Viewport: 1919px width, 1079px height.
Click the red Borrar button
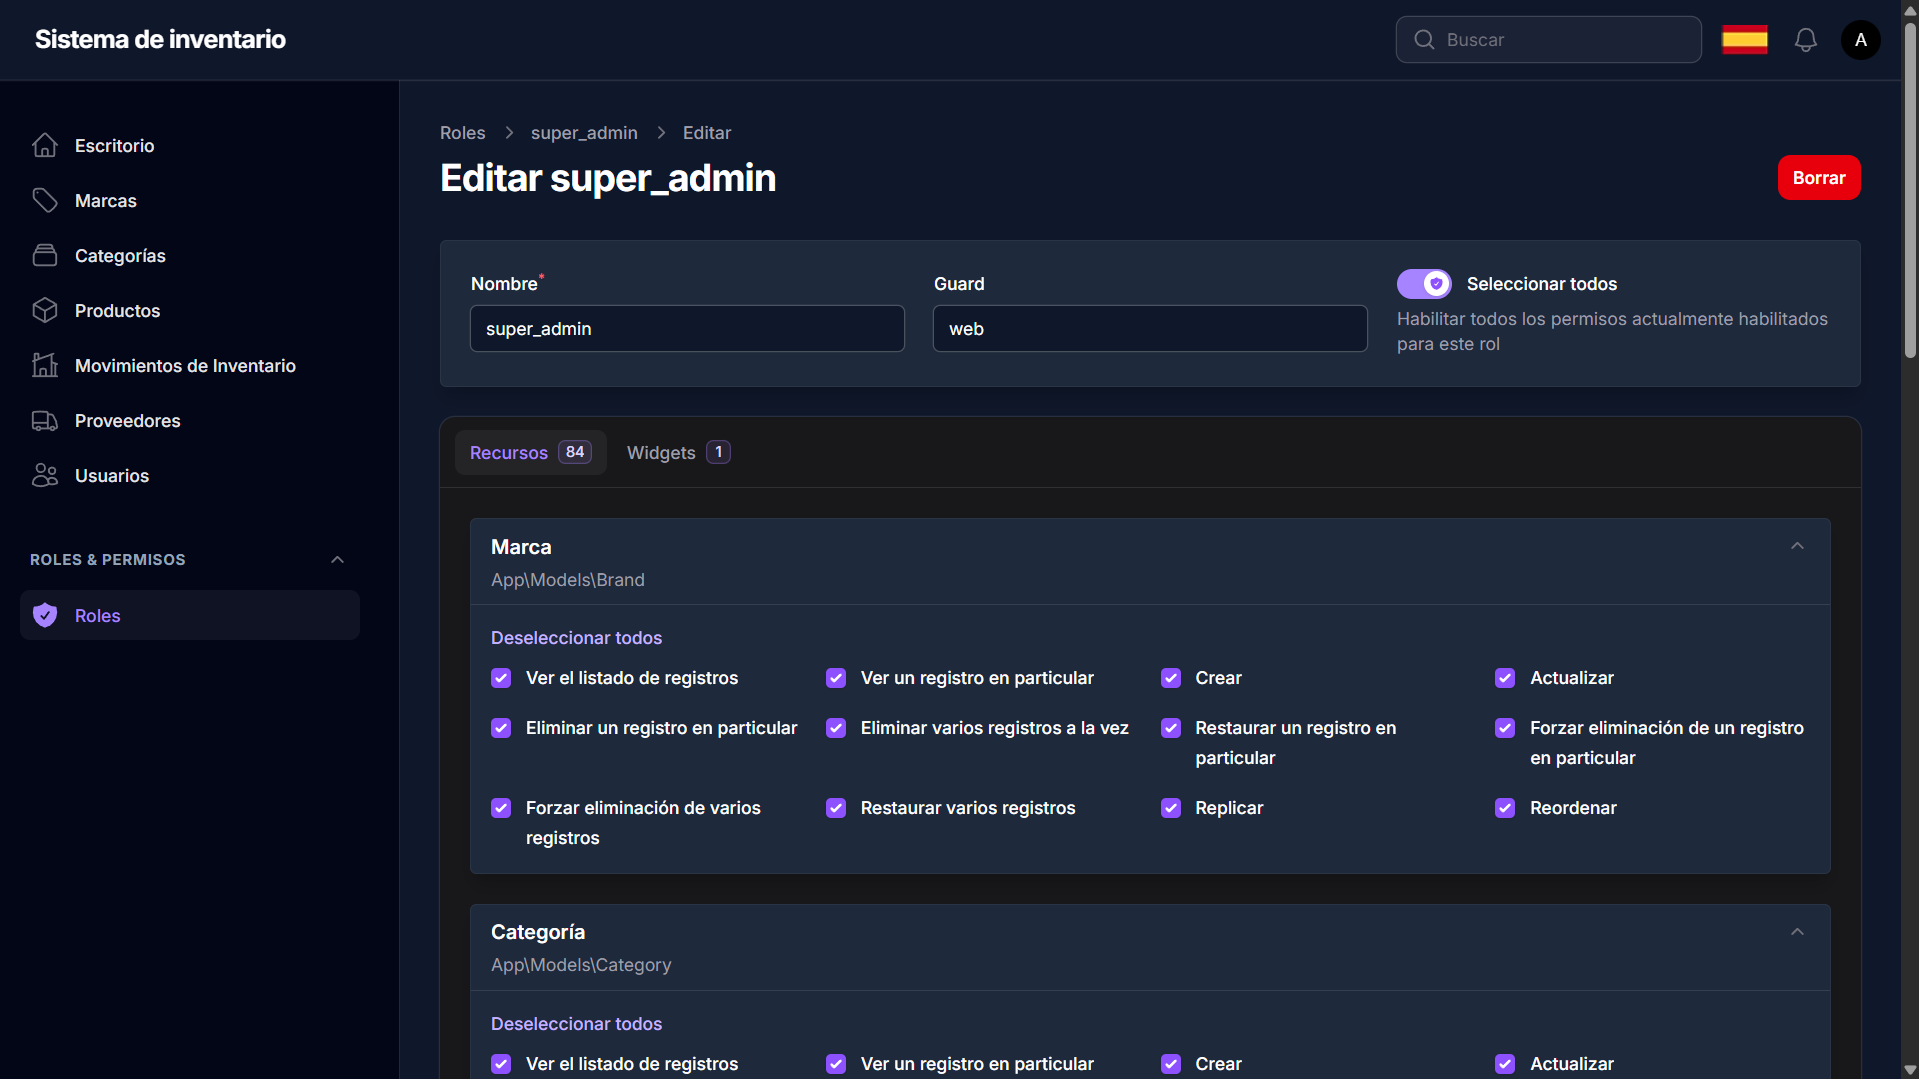tap(1819, 178)
